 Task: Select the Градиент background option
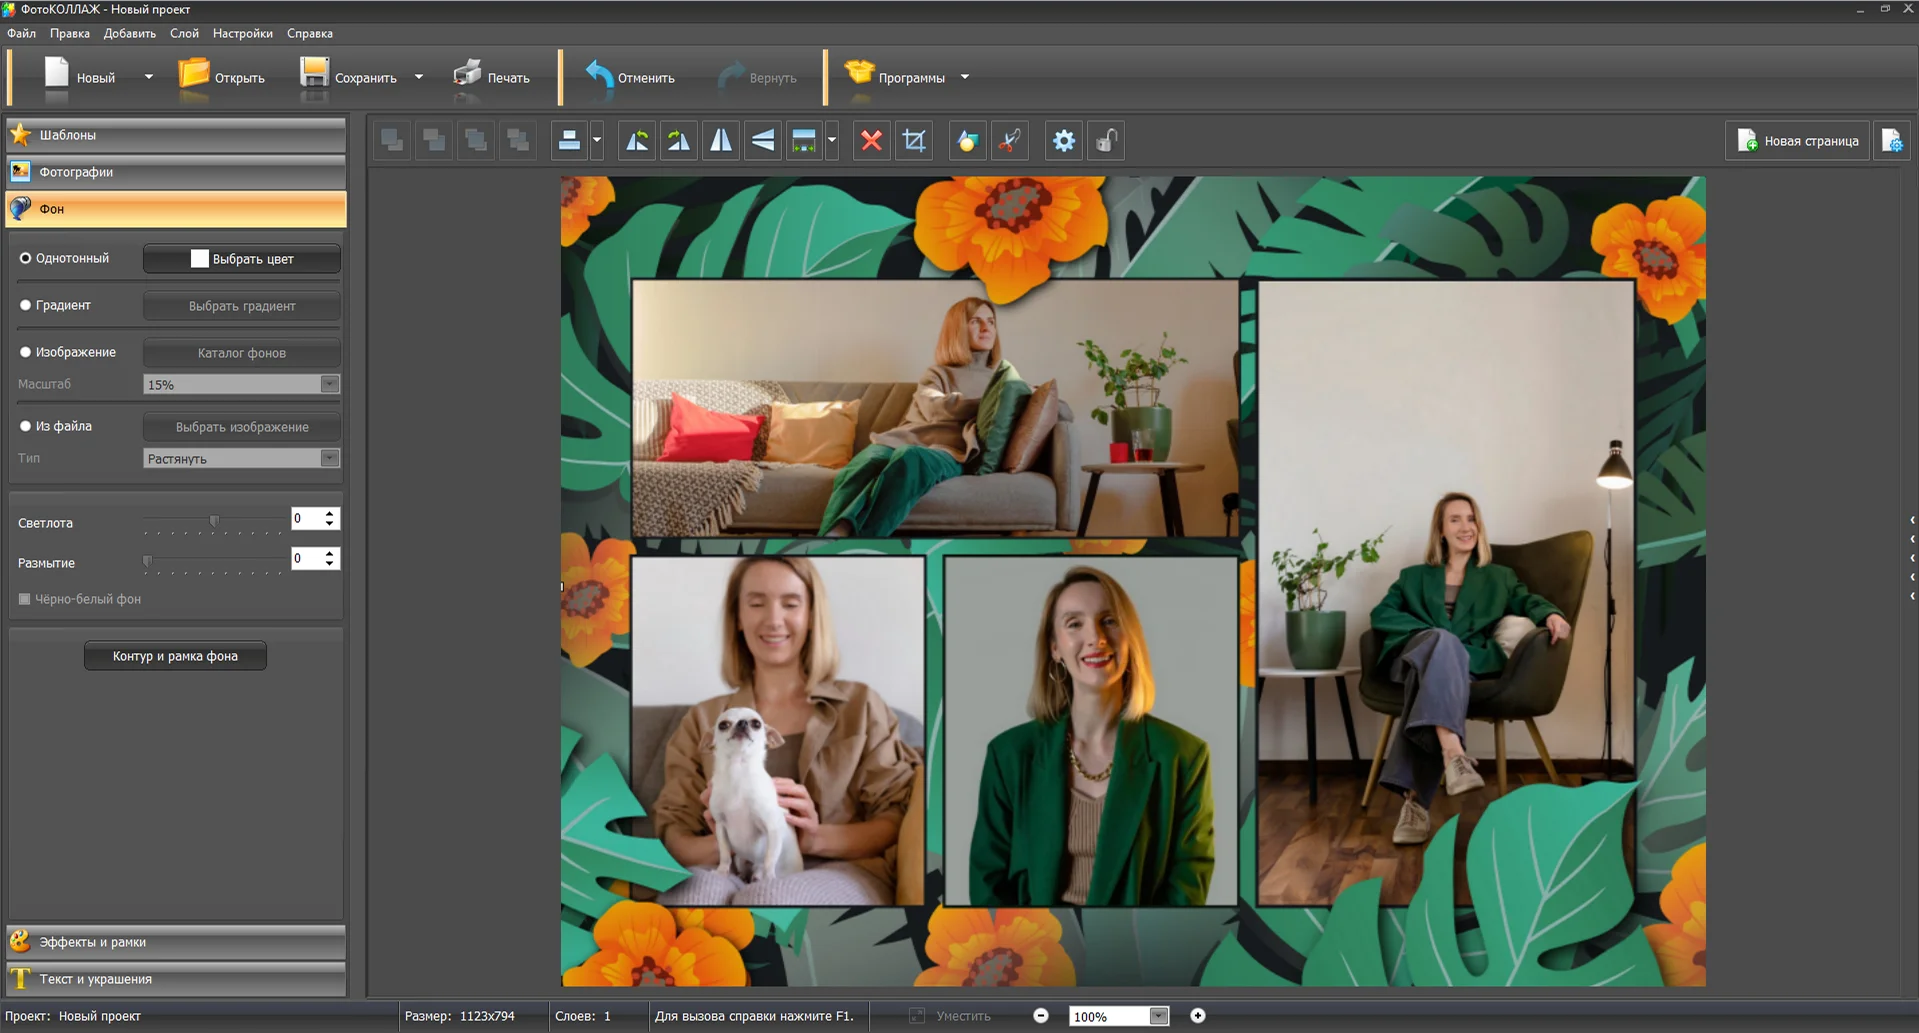[x=26, y=305]
